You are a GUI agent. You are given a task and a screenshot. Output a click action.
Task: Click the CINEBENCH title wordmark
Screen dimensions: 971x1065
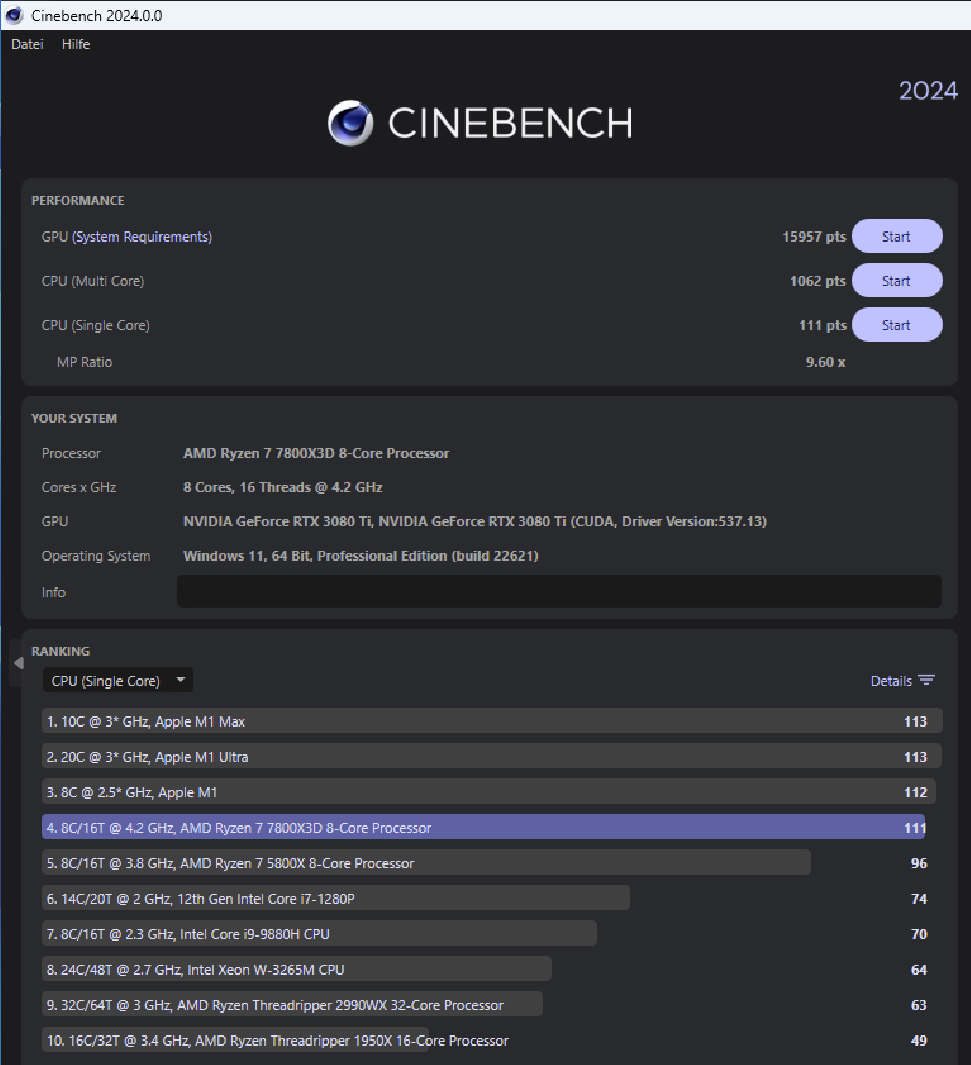coord(510,123)
